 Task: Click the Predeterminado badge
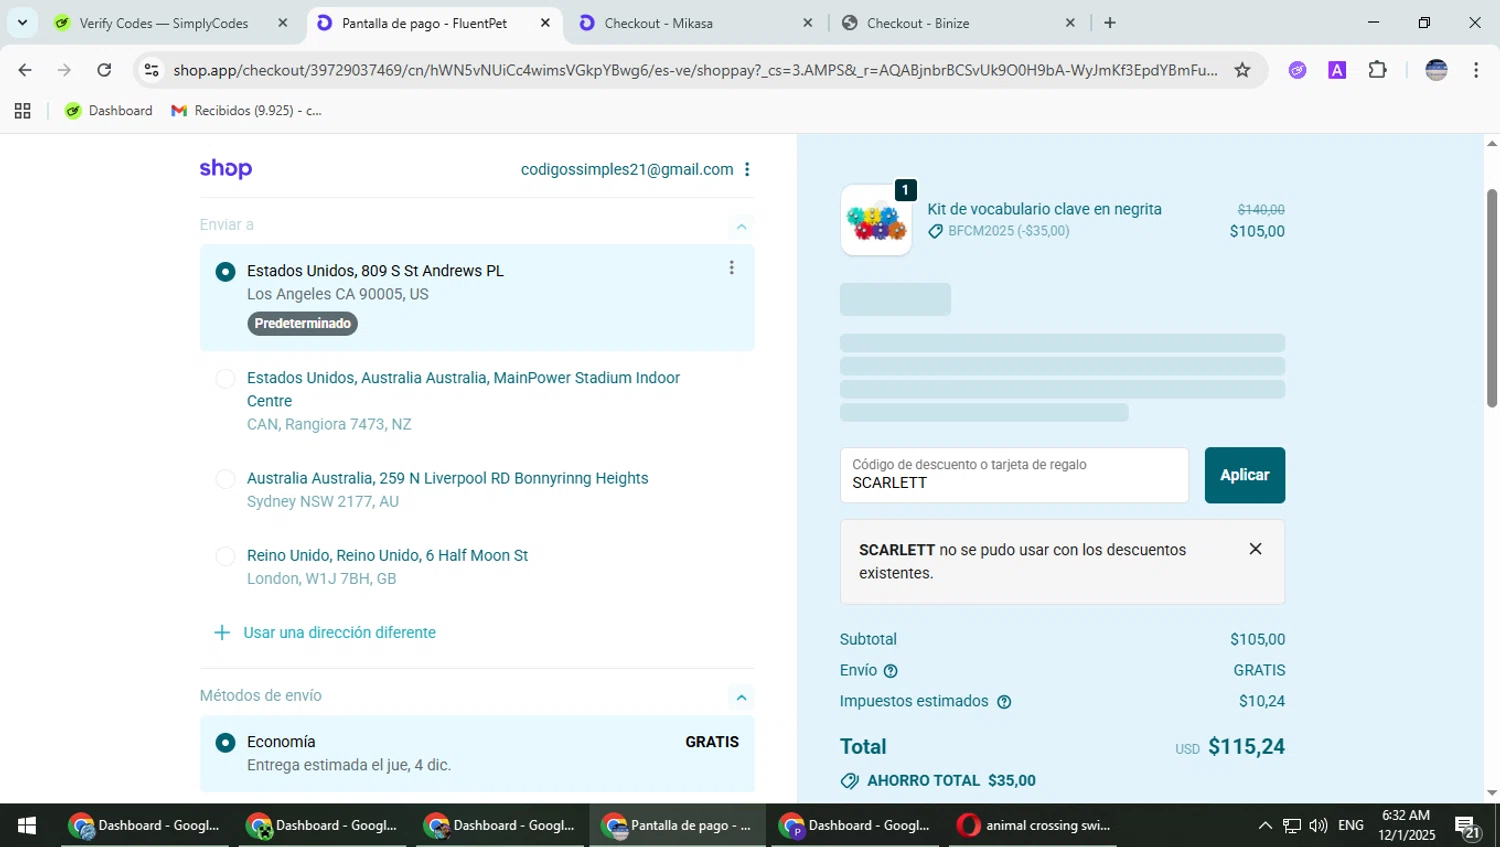[302, 323]
